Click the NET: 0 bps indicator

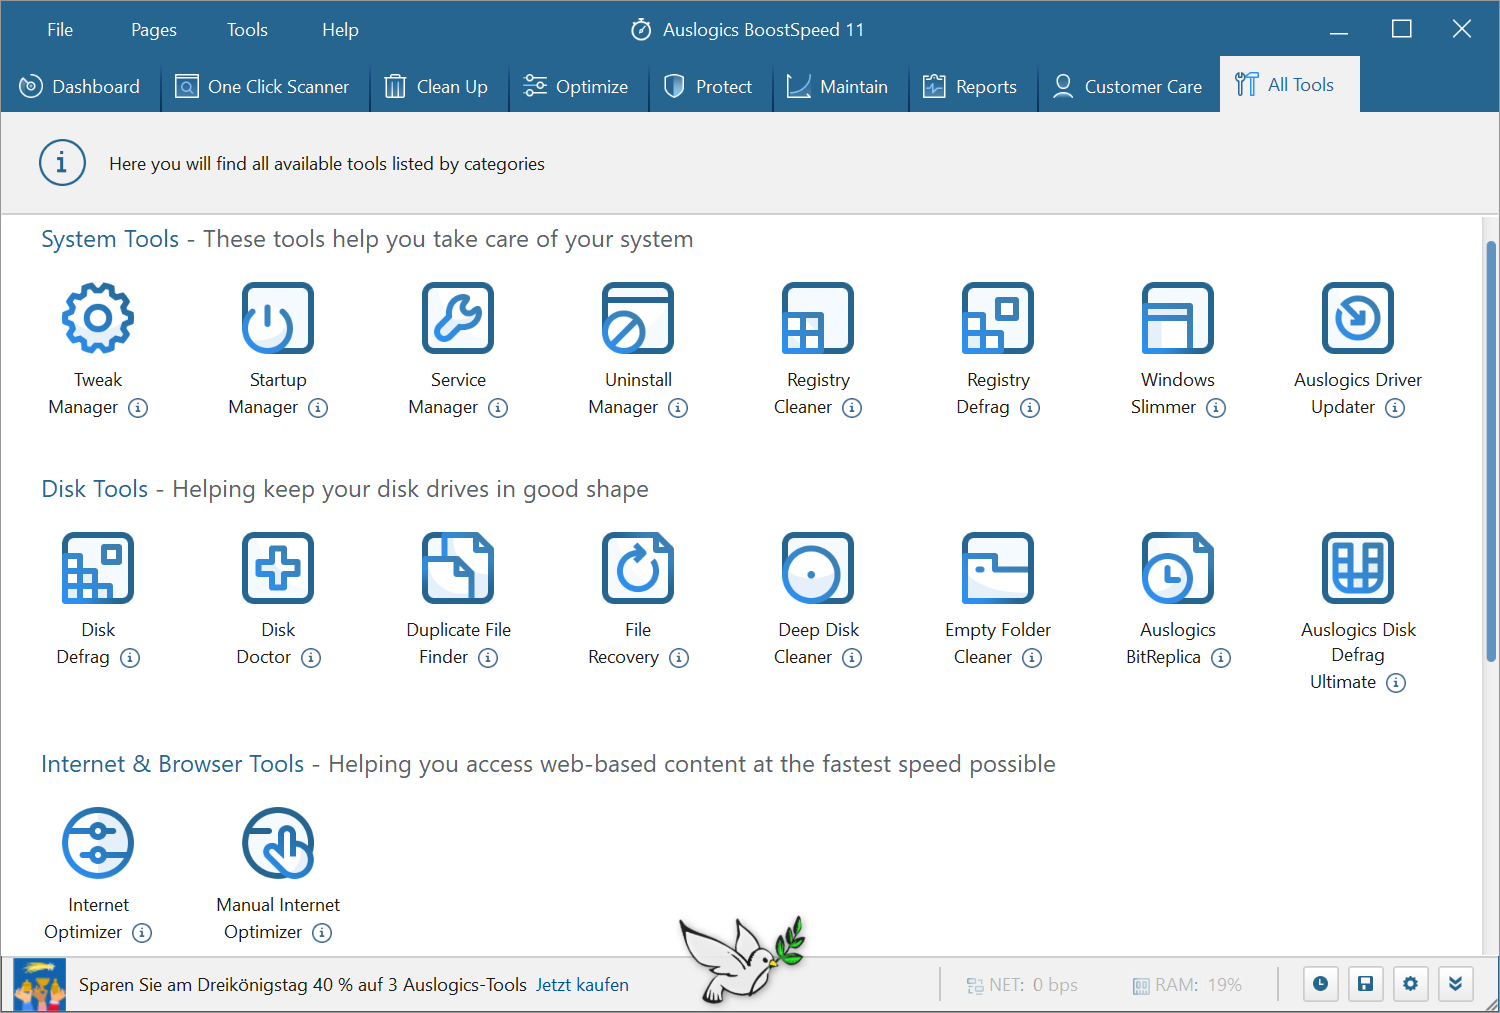(x=1022, y=985)
